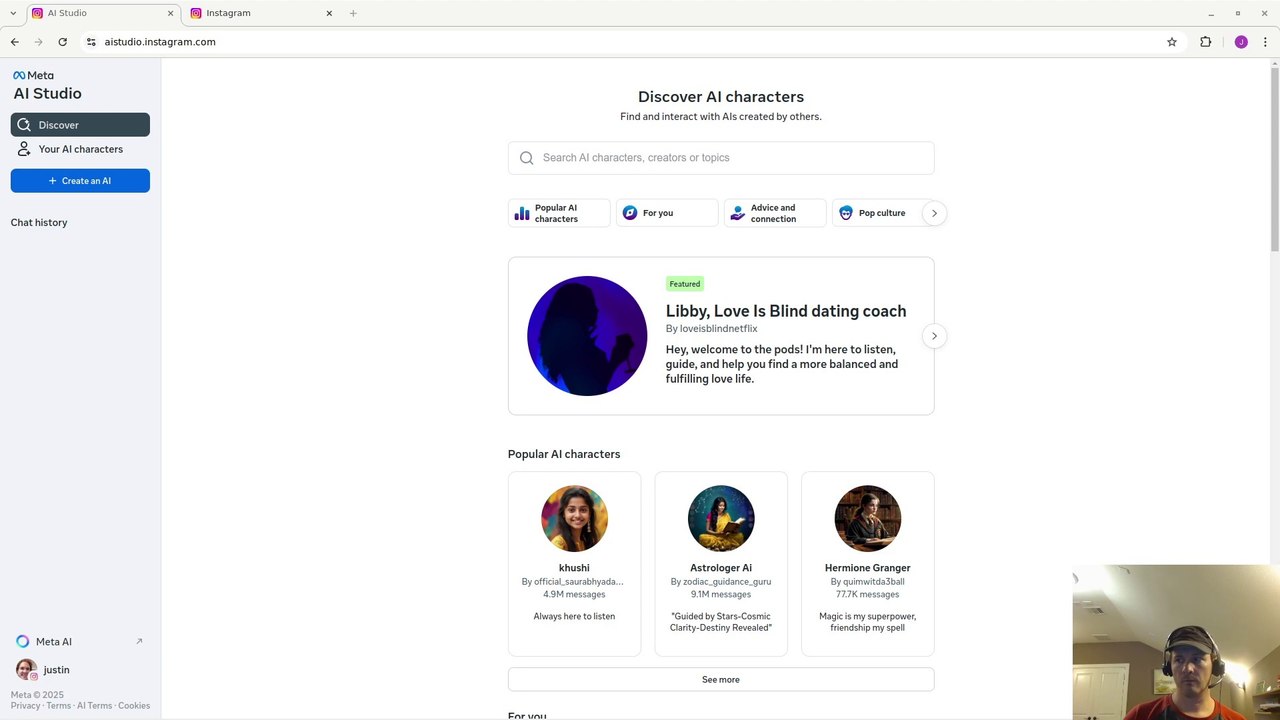Open Your AI characters page

pyautogui.click(x=80, y=149)
